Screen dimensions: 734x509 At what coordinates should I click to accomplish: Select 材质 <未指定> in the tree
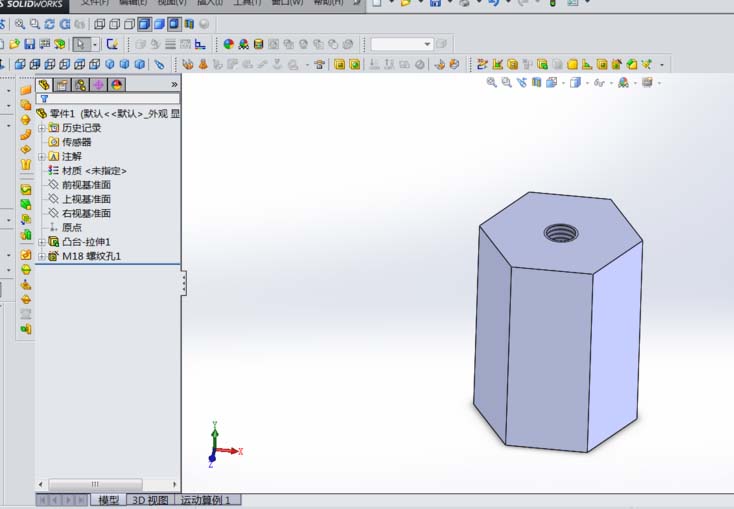[x=93, y=171]
